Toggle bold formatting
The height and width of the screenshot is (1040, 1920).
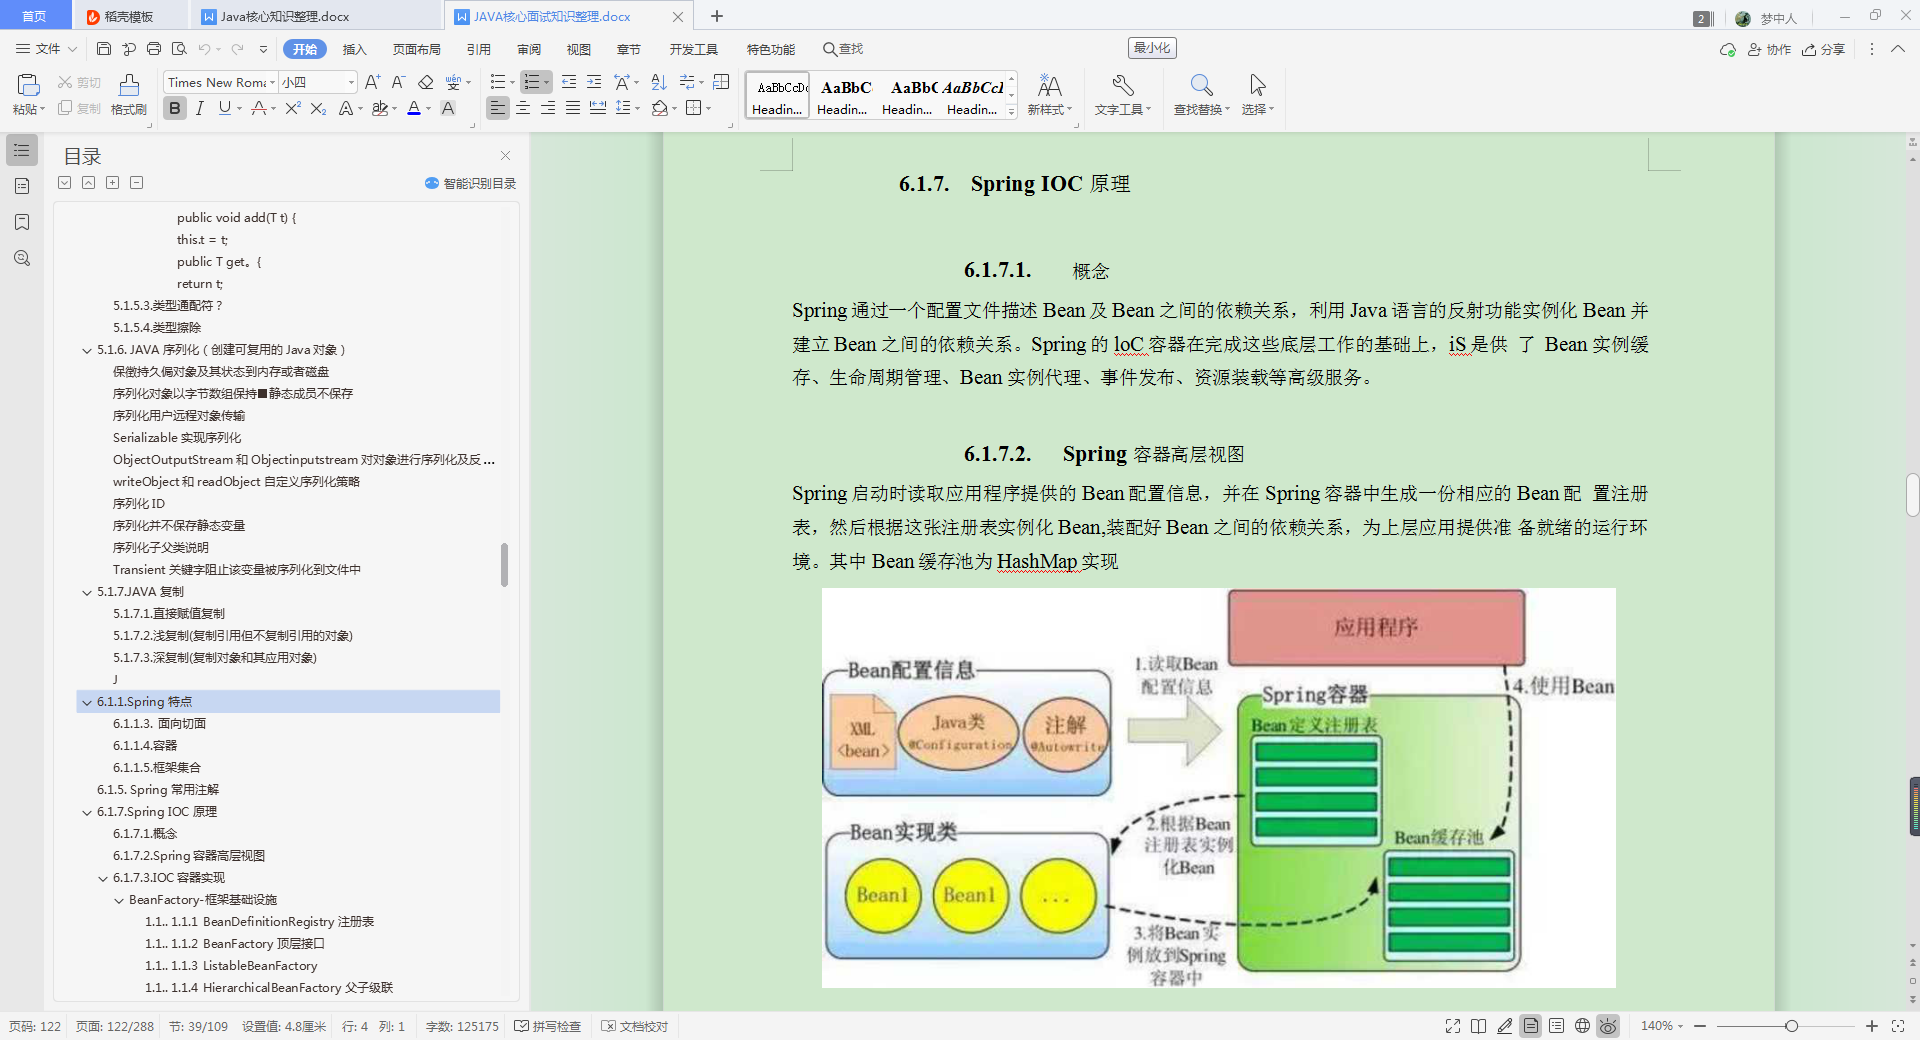175,108
